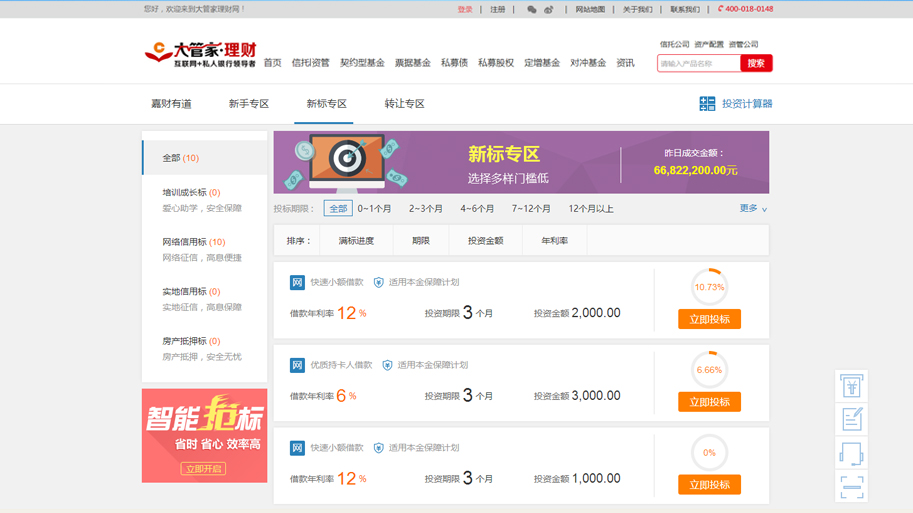Click the WeChat icon in top bar
This screenshot has height=513, width=913.
(531, 9)
